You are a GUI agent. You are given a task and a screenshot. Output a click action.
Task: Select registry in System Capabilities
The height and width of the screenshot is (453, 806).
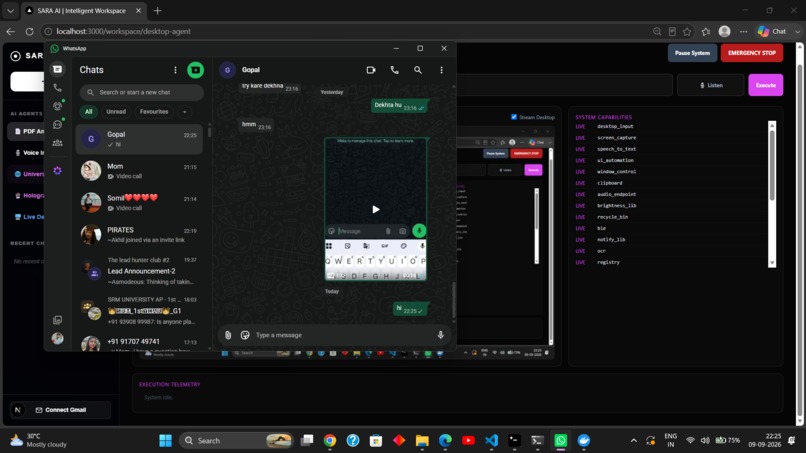(608, 262)
